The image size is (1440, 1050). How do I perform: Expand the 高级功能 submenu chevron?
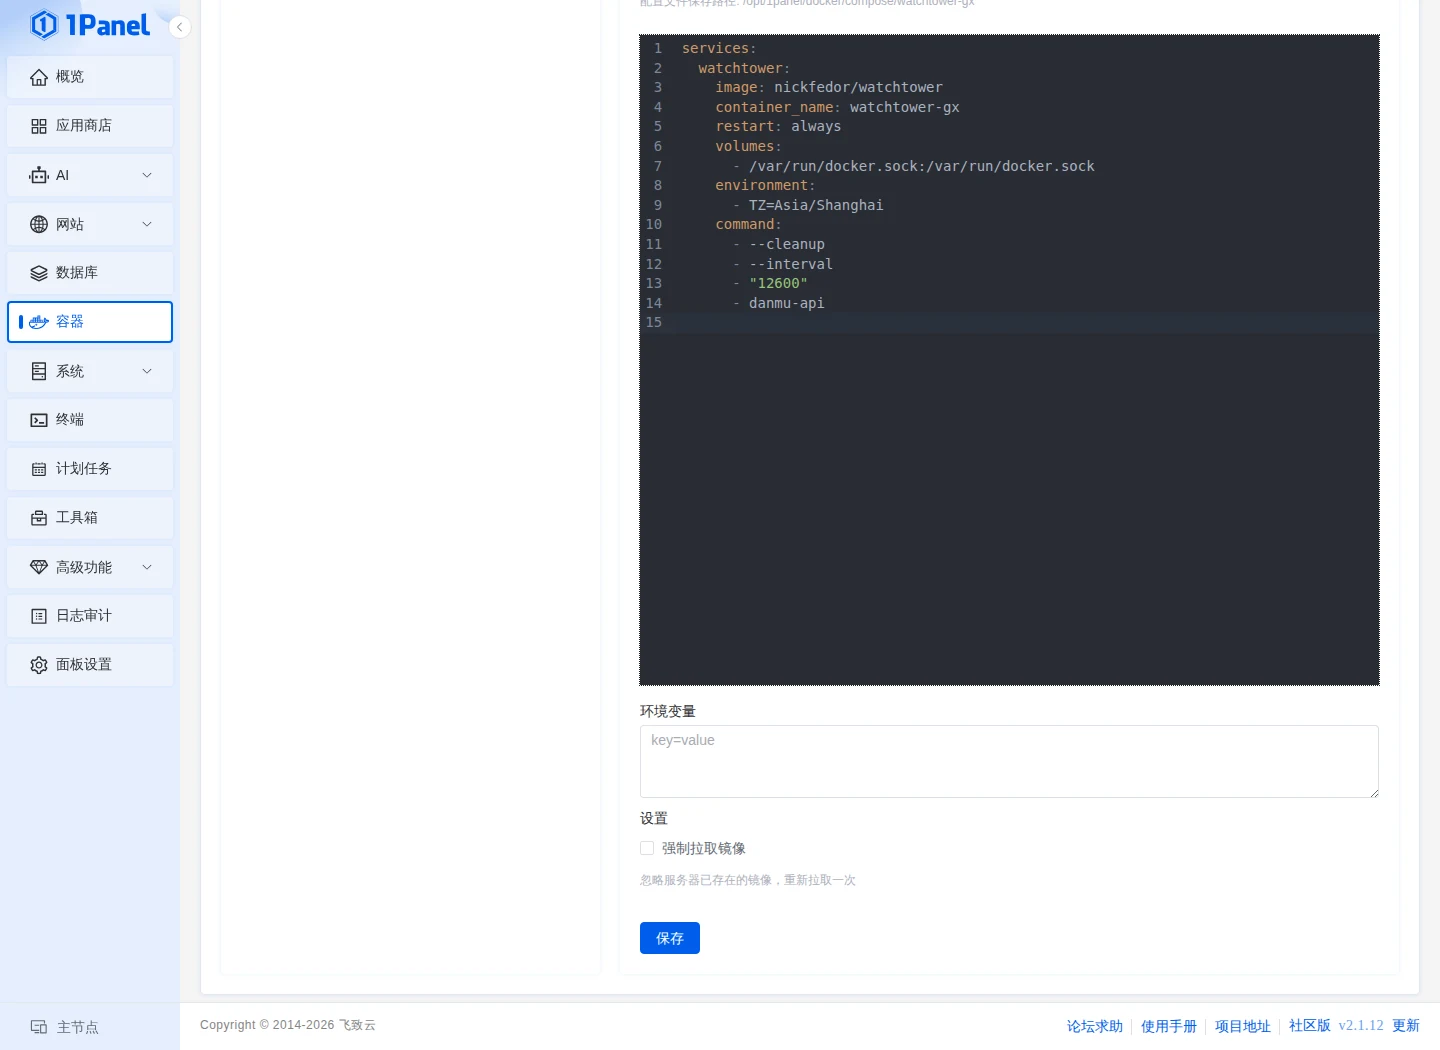coord(147,567)
